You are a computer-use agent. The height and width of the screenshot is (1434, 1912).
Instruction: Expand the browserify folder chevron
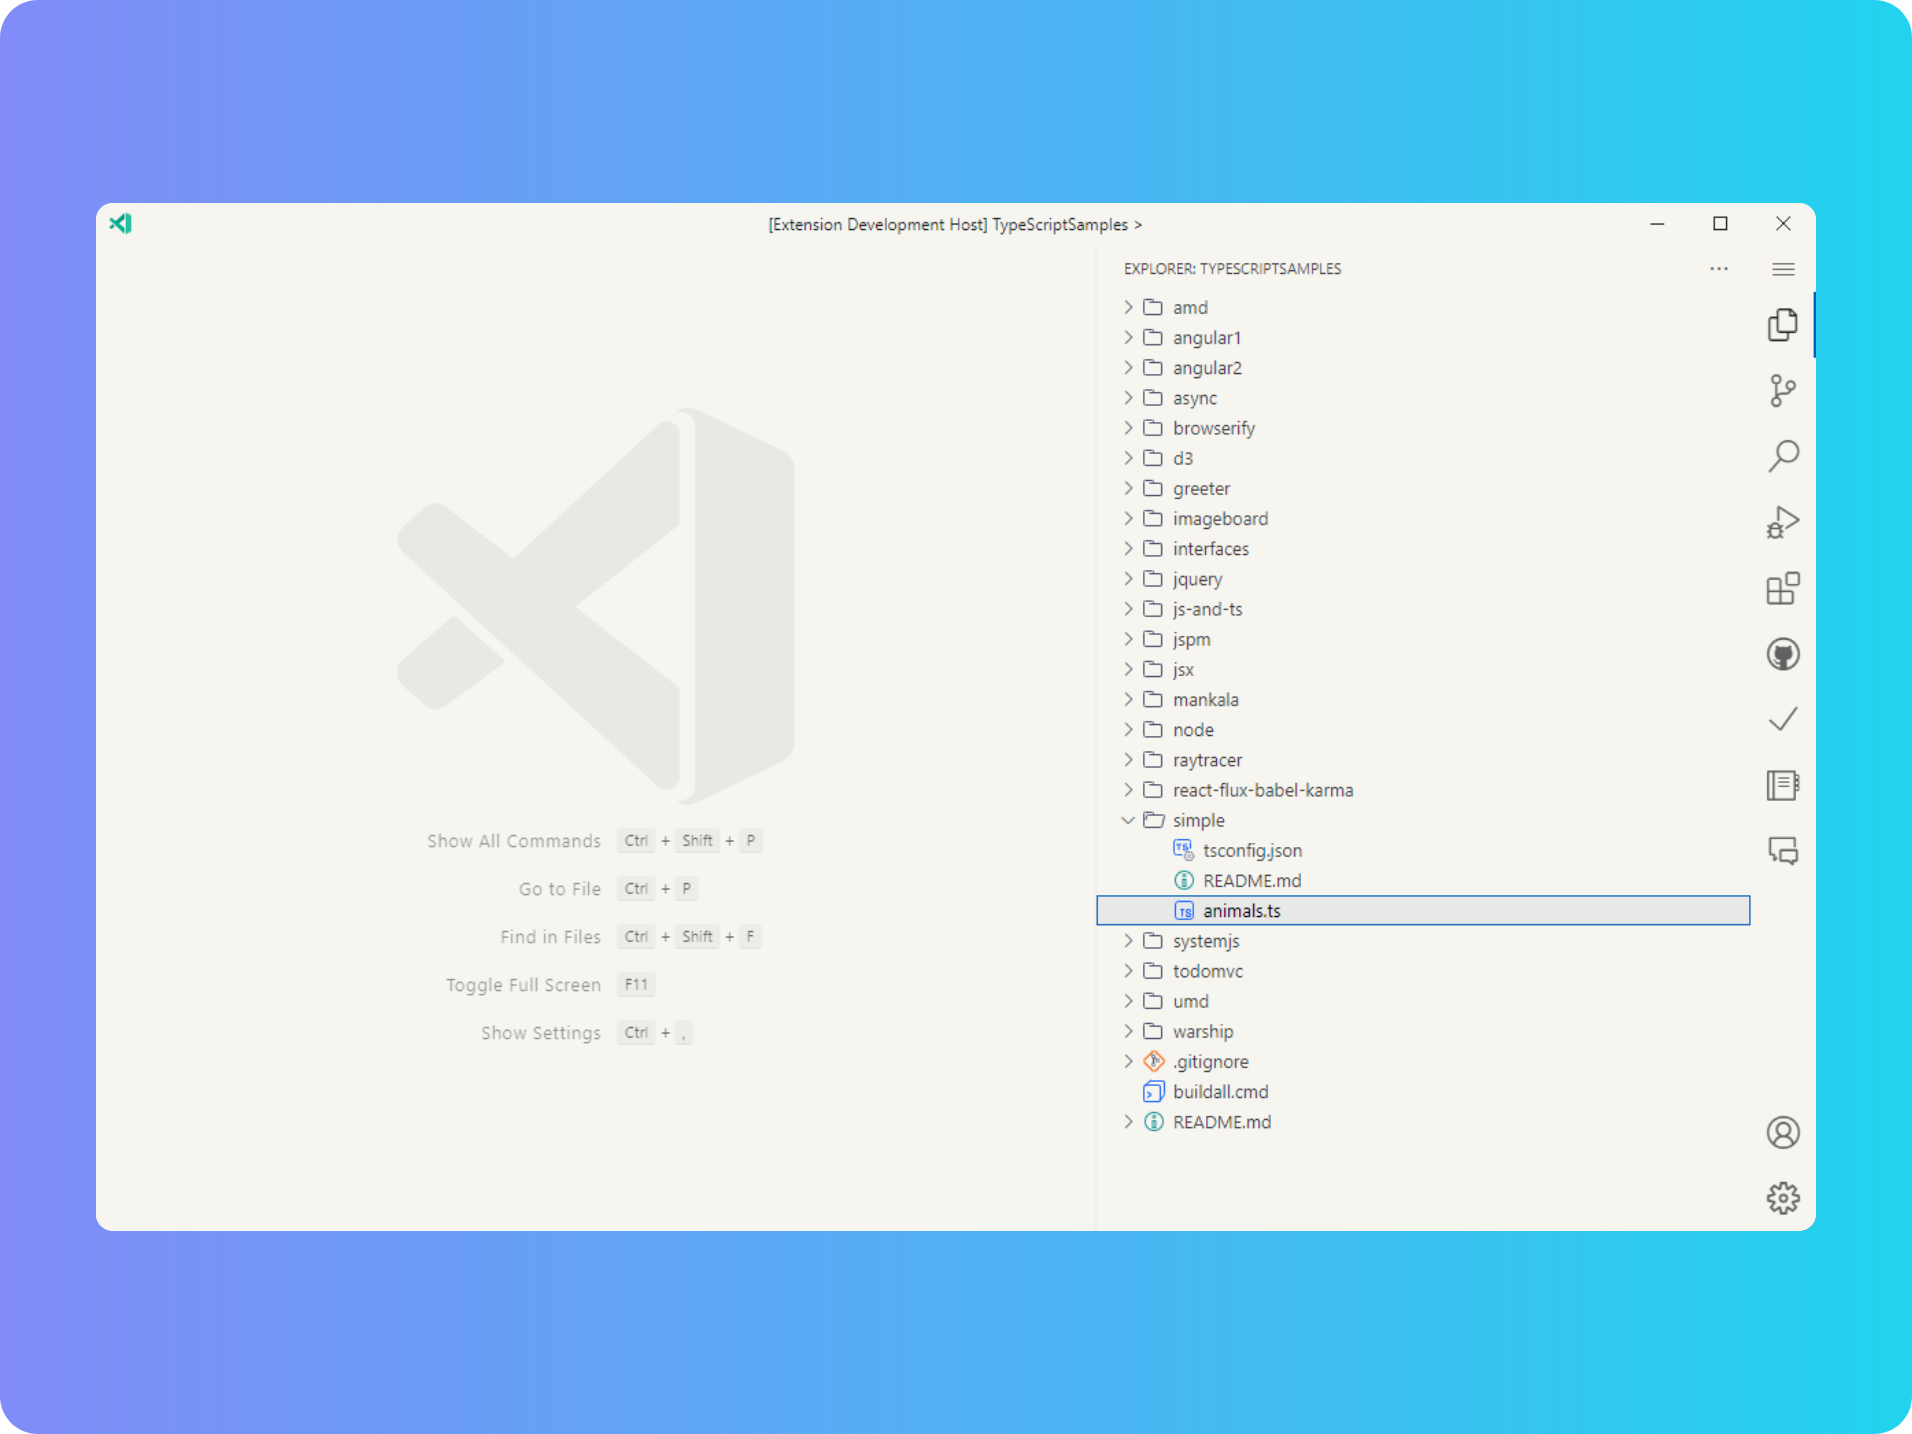click(x=1128, y=428)
